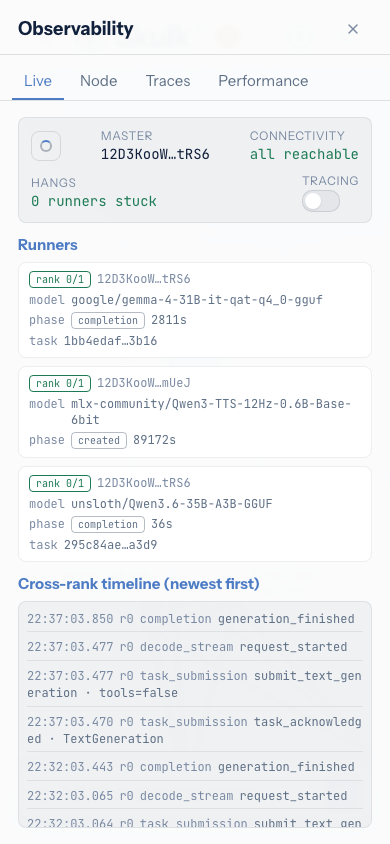The width and height of the screenshot is (390, 844).
Task: Select master ID 12D3KooW…tRS6
Action: (155, 155)
